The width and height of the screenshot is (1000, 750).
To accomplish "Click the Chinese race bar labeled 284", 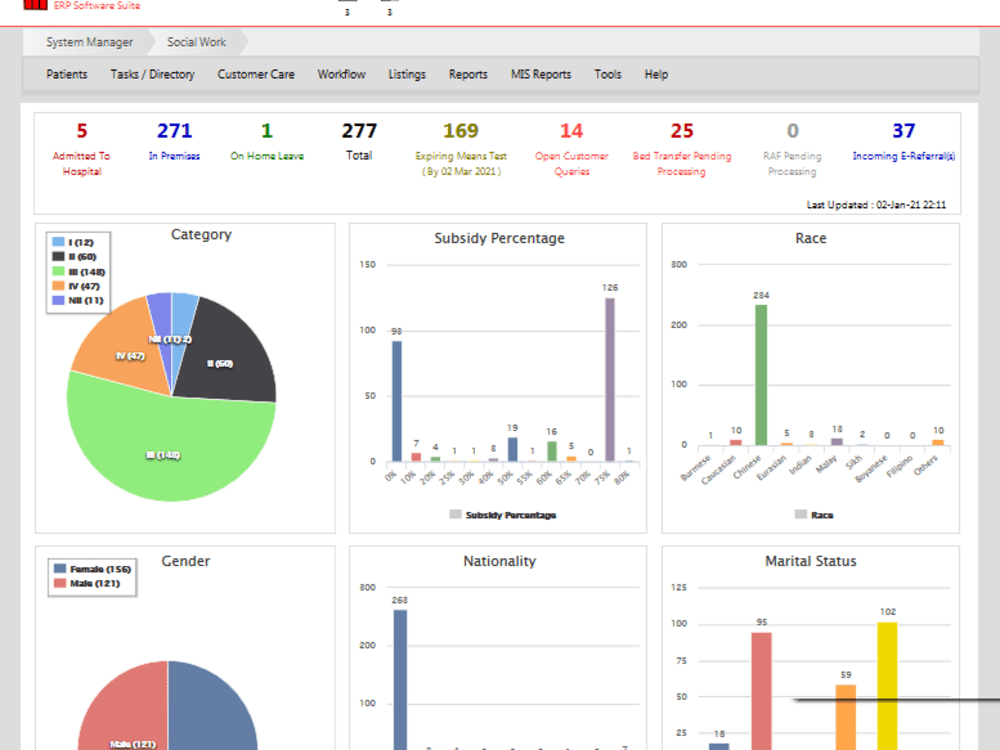I will pos(761,375).
